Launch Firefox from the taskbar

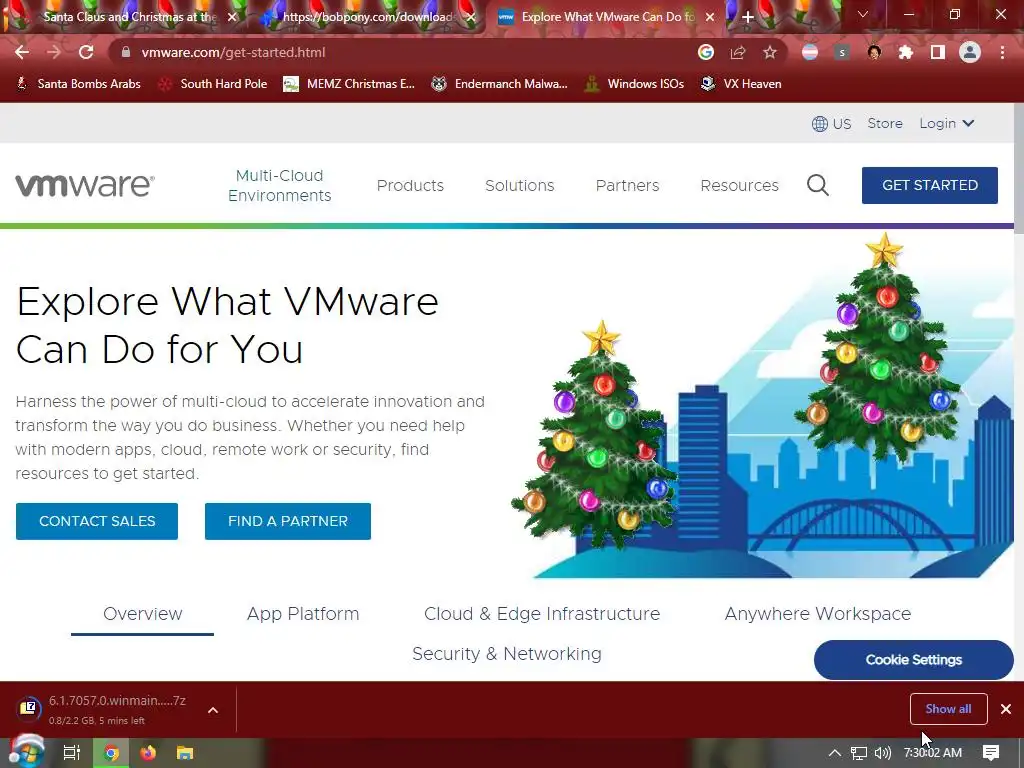[x=148, y=753]
